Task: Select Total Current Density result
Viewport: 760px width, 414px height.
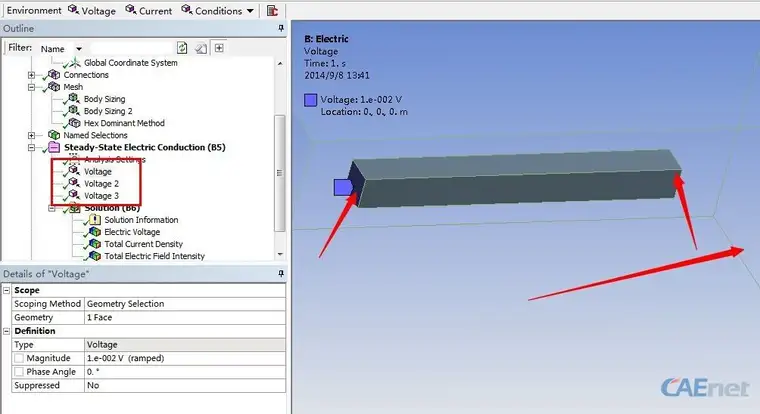Action: click(143, 244)
